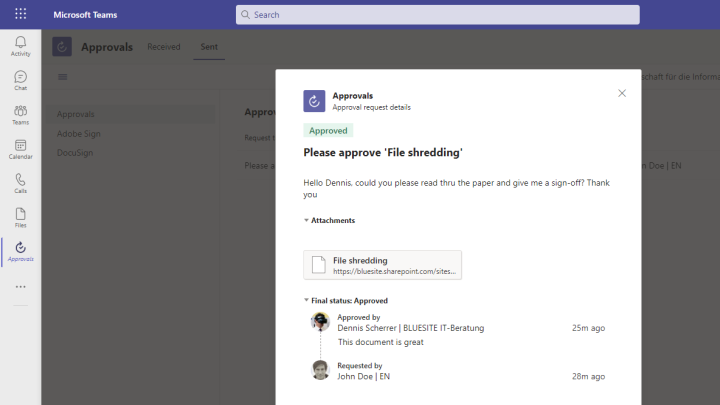Open the app launcher waffle icon
The width and height of the screenshot is (720, 405).
click(21, 14)
